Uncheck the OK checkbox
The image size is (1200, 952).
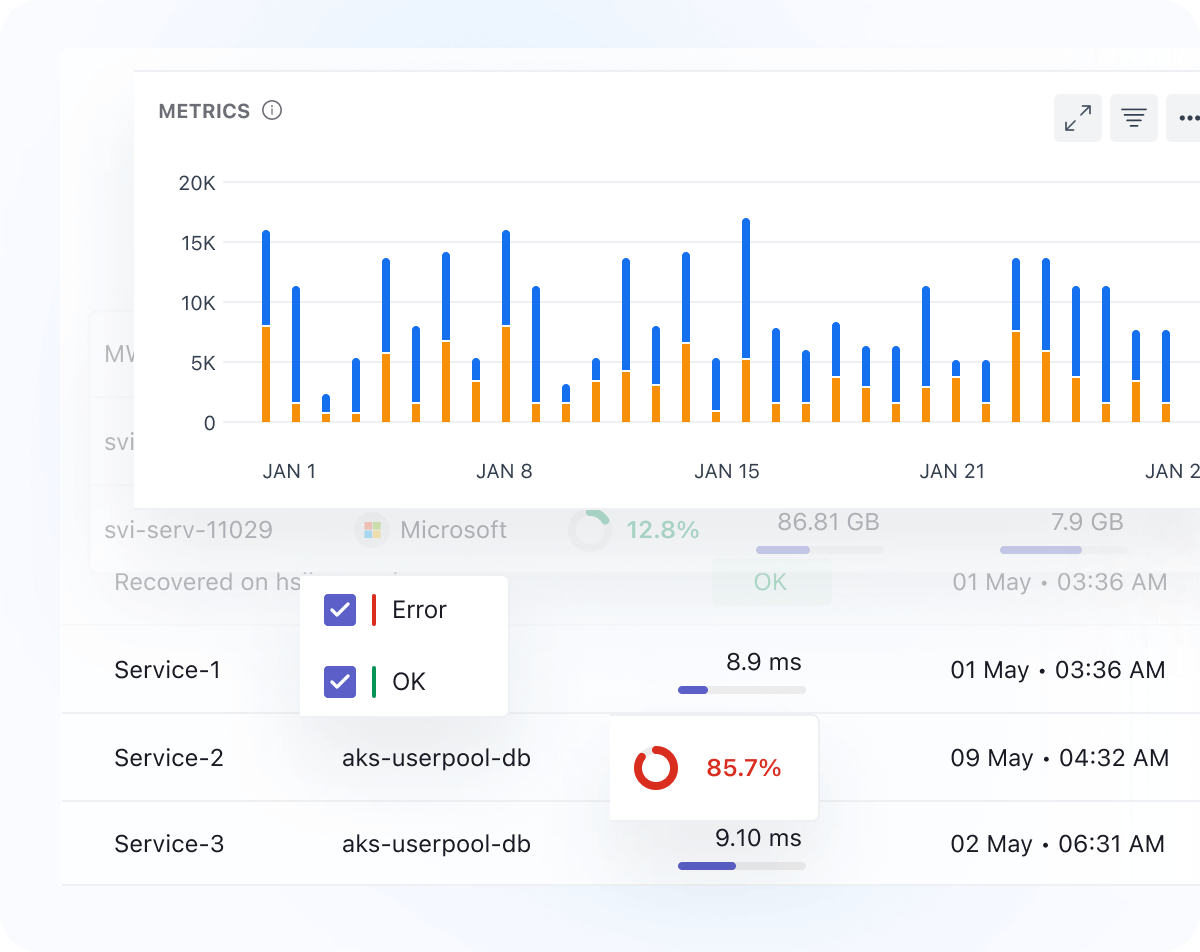[340, 682]
